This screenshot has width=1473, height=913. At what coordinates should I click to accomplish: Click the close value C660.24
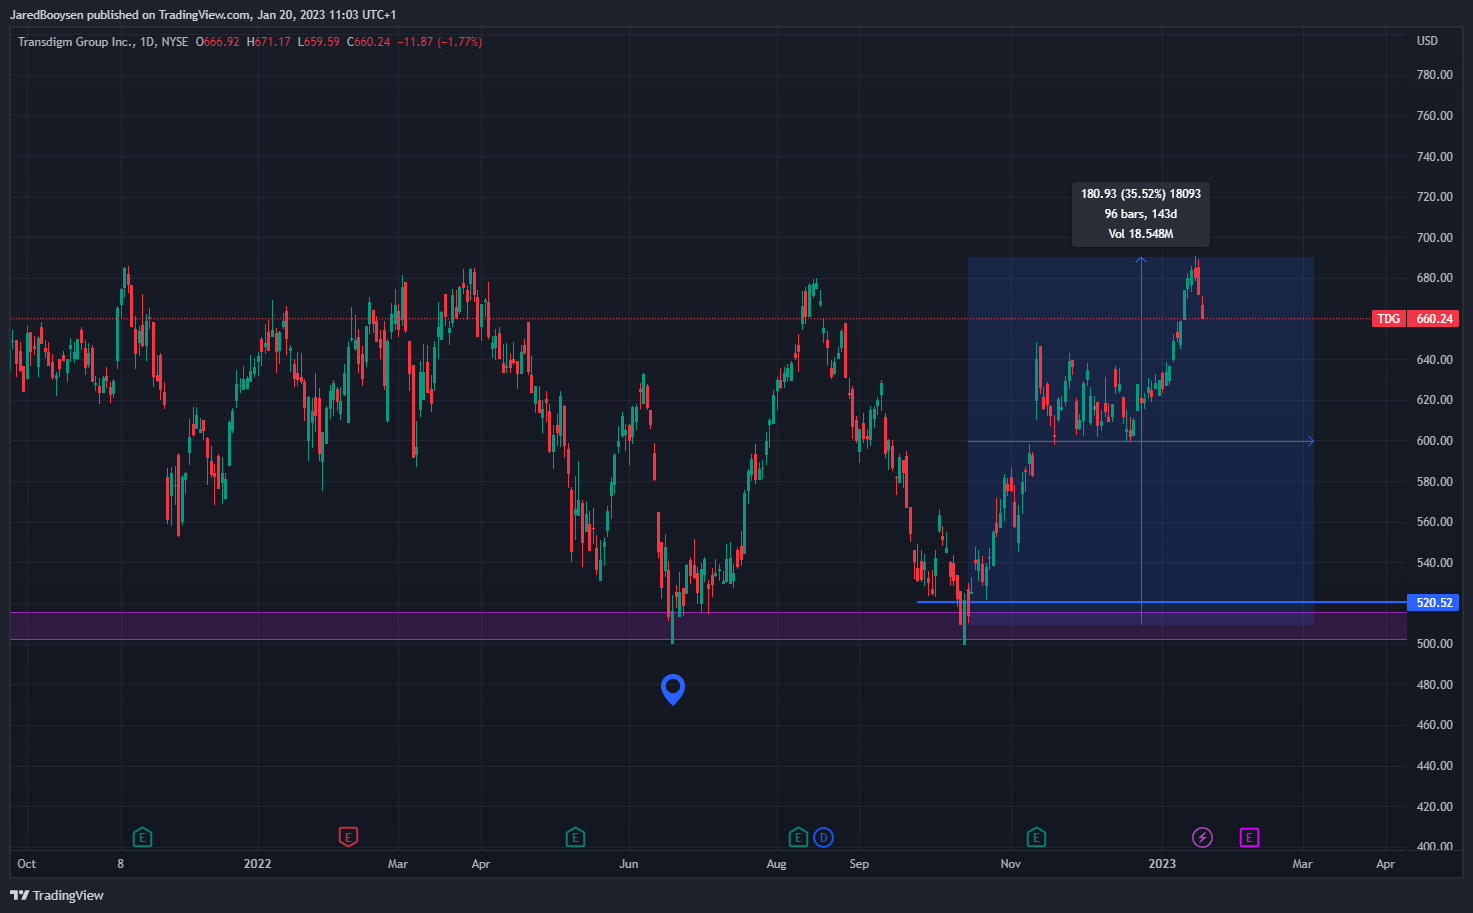tap(369, 42)
